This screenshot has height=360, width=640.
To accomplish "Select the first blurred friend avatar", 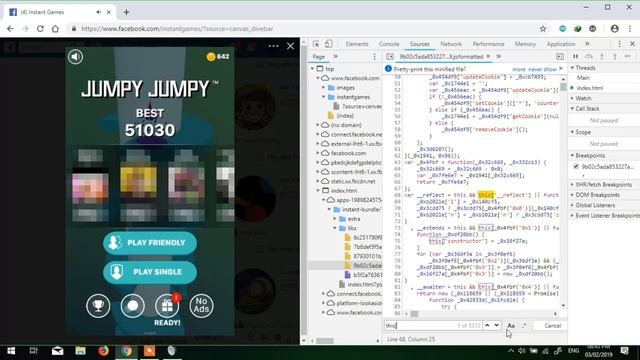I will point(90,186).
